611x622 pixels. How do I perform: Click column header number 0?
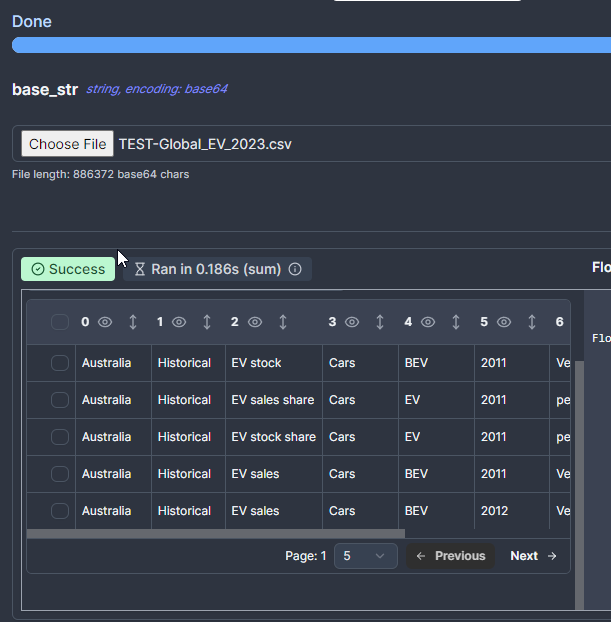85,322
